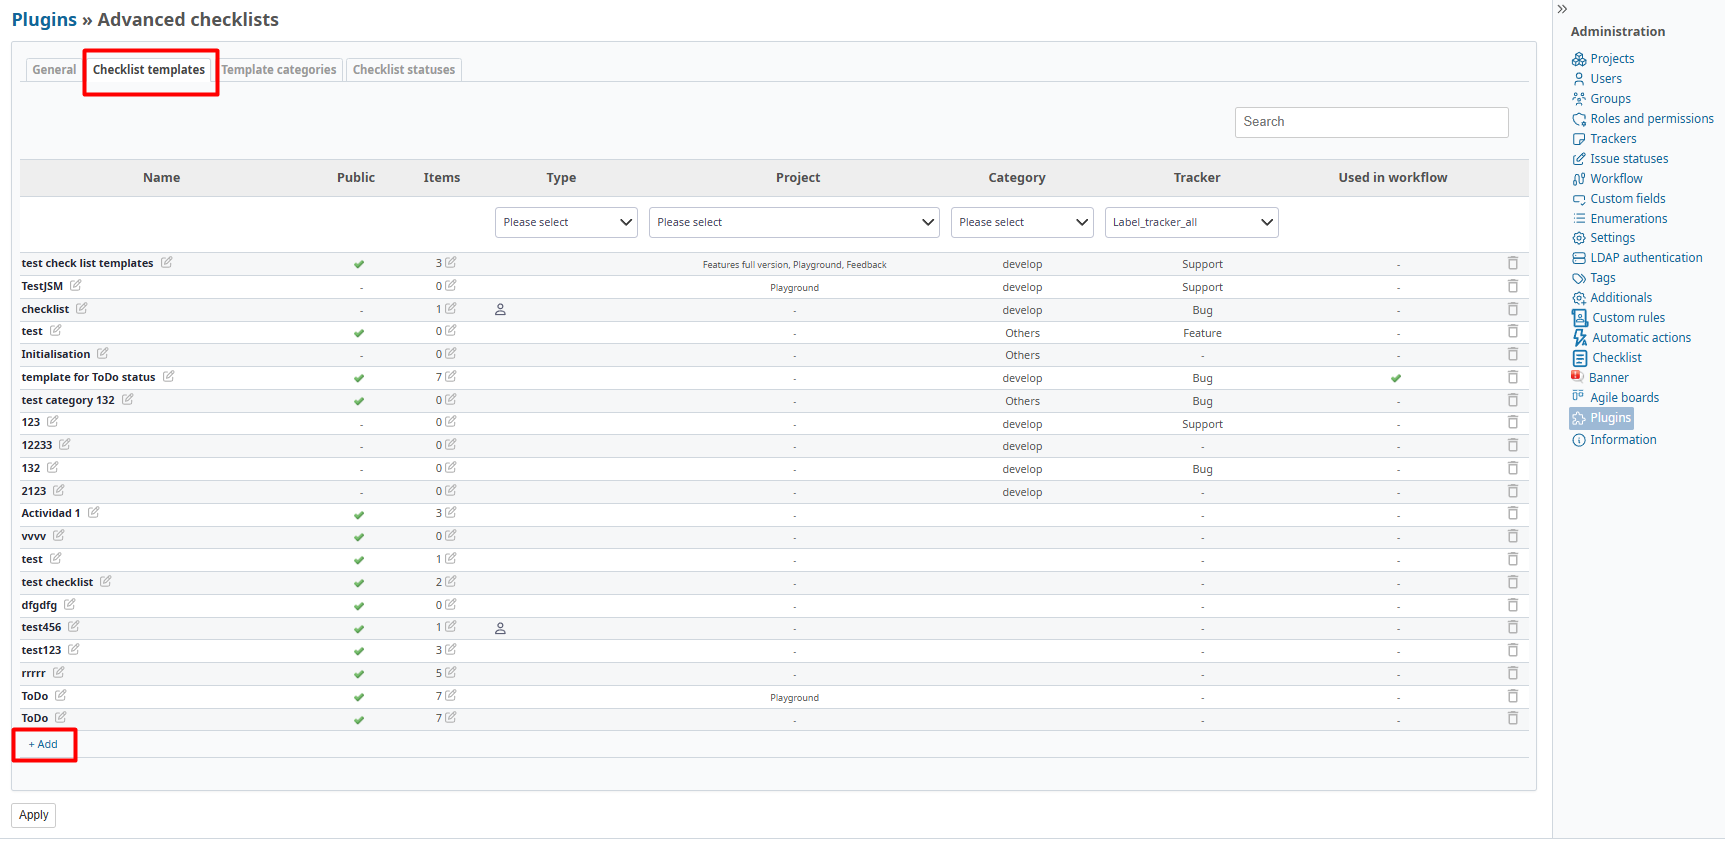
Task: Open the Type filter dropdown
Action: (566, 222)
